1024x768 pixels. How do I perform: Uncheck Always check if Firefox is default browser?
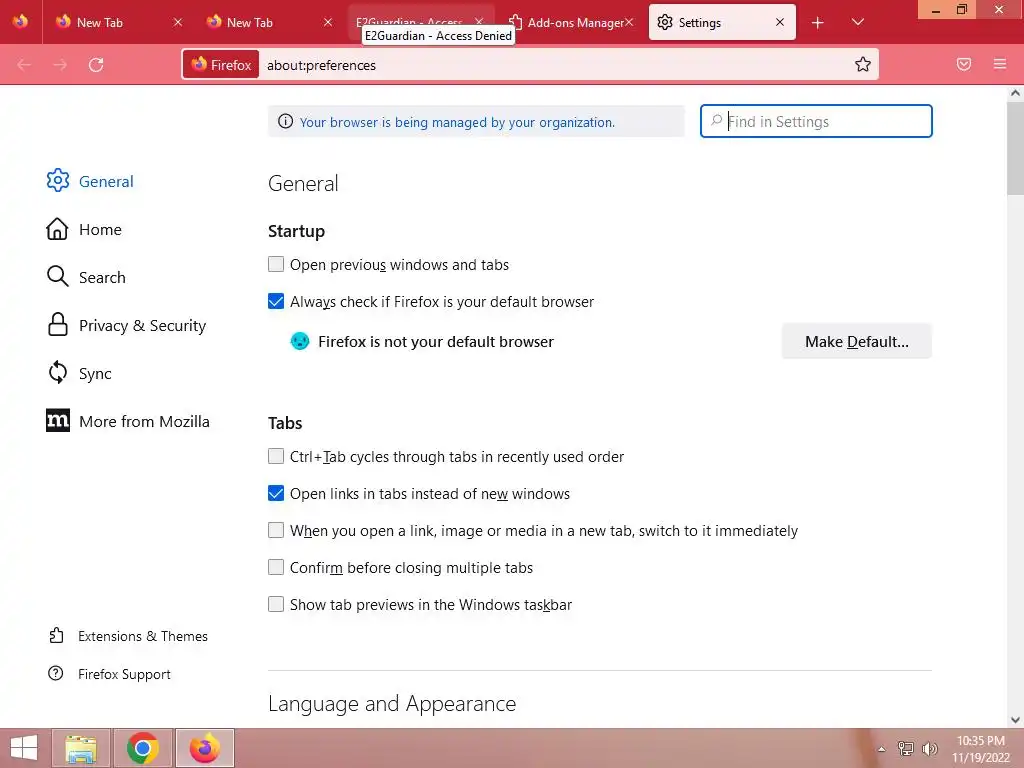click(276, 301)
